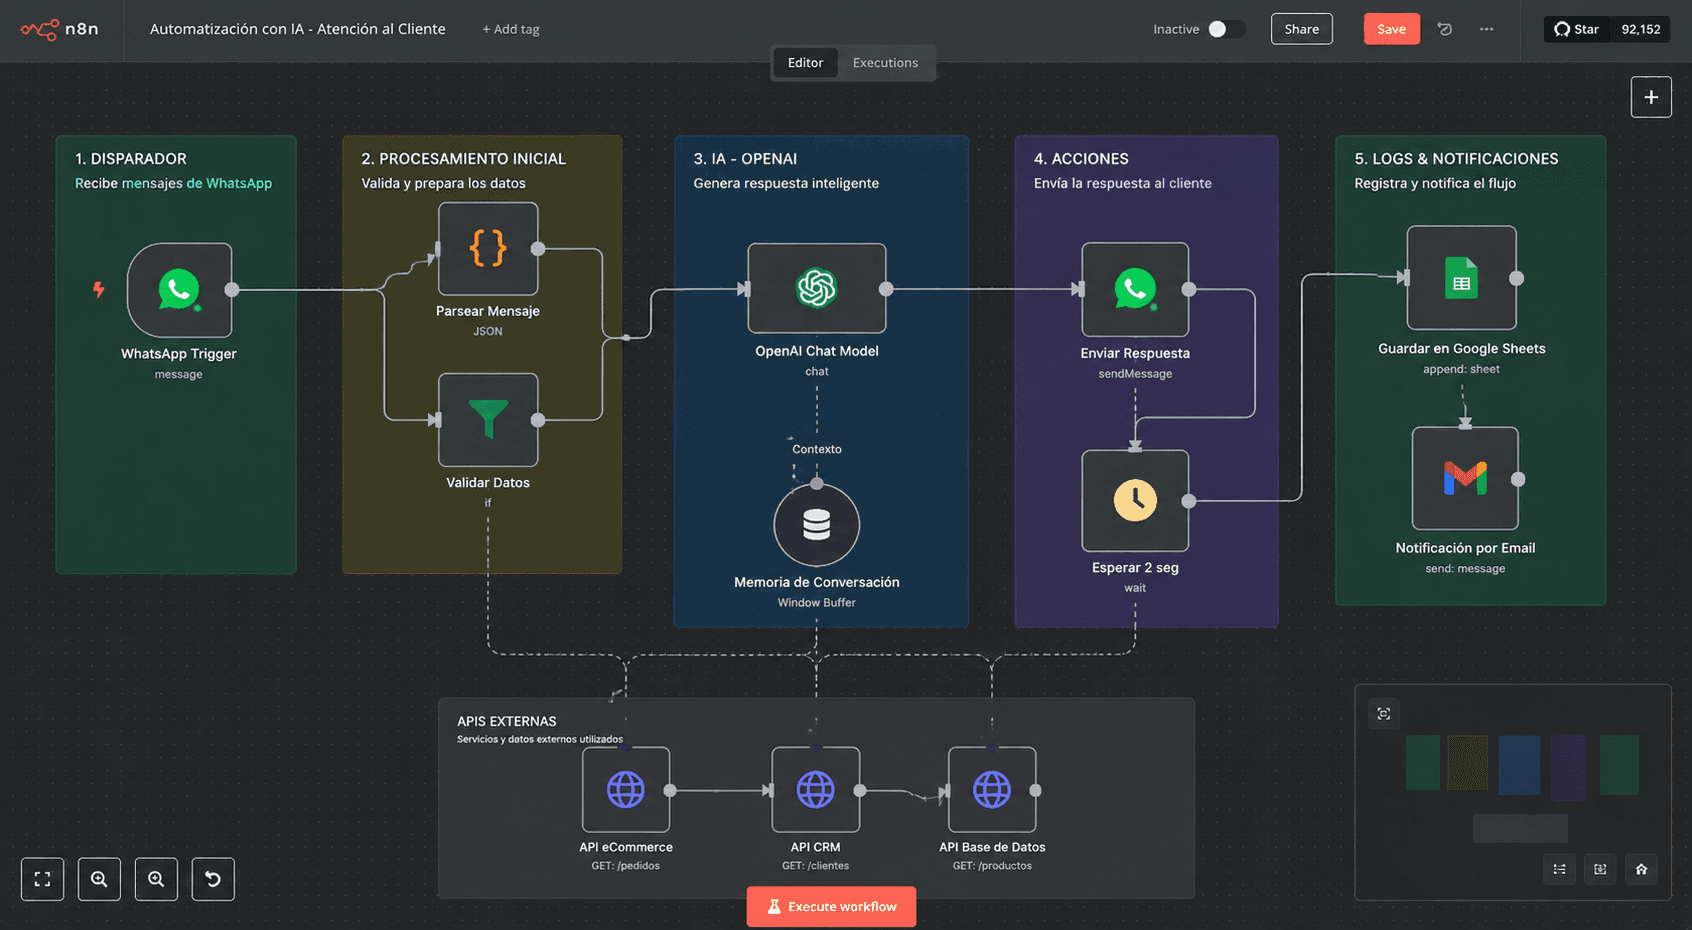Click the fit-to-view canvas button

tap(42, 879)
